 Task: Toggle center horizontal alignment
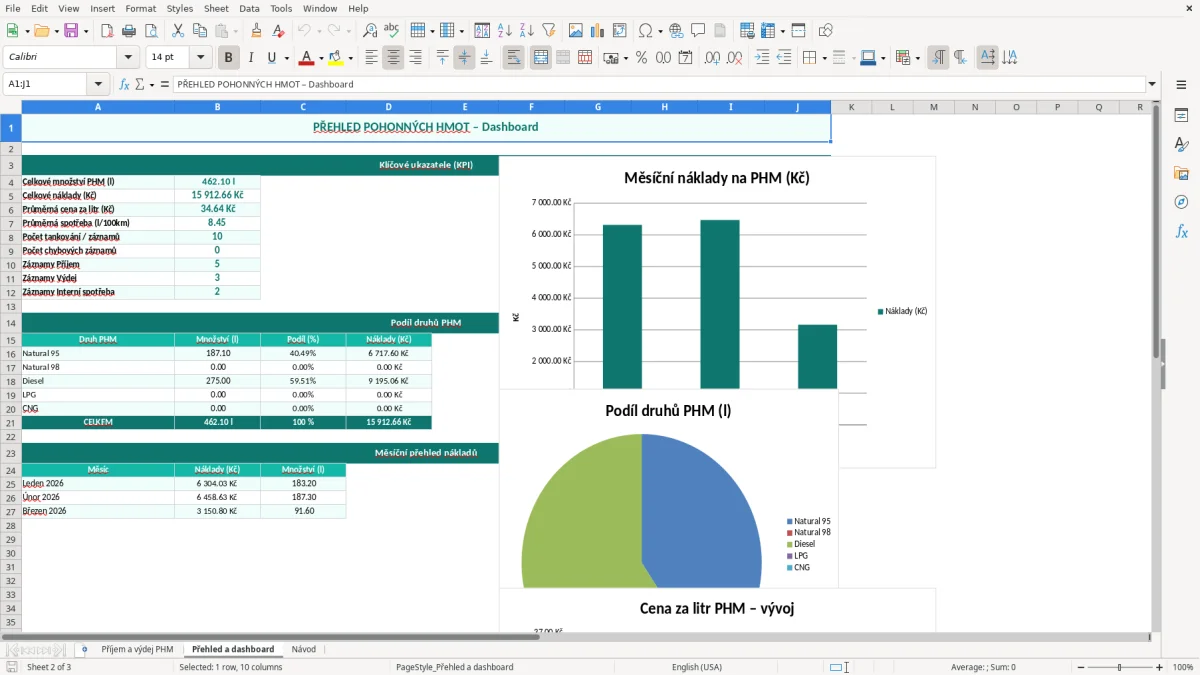tap(393, 58)
